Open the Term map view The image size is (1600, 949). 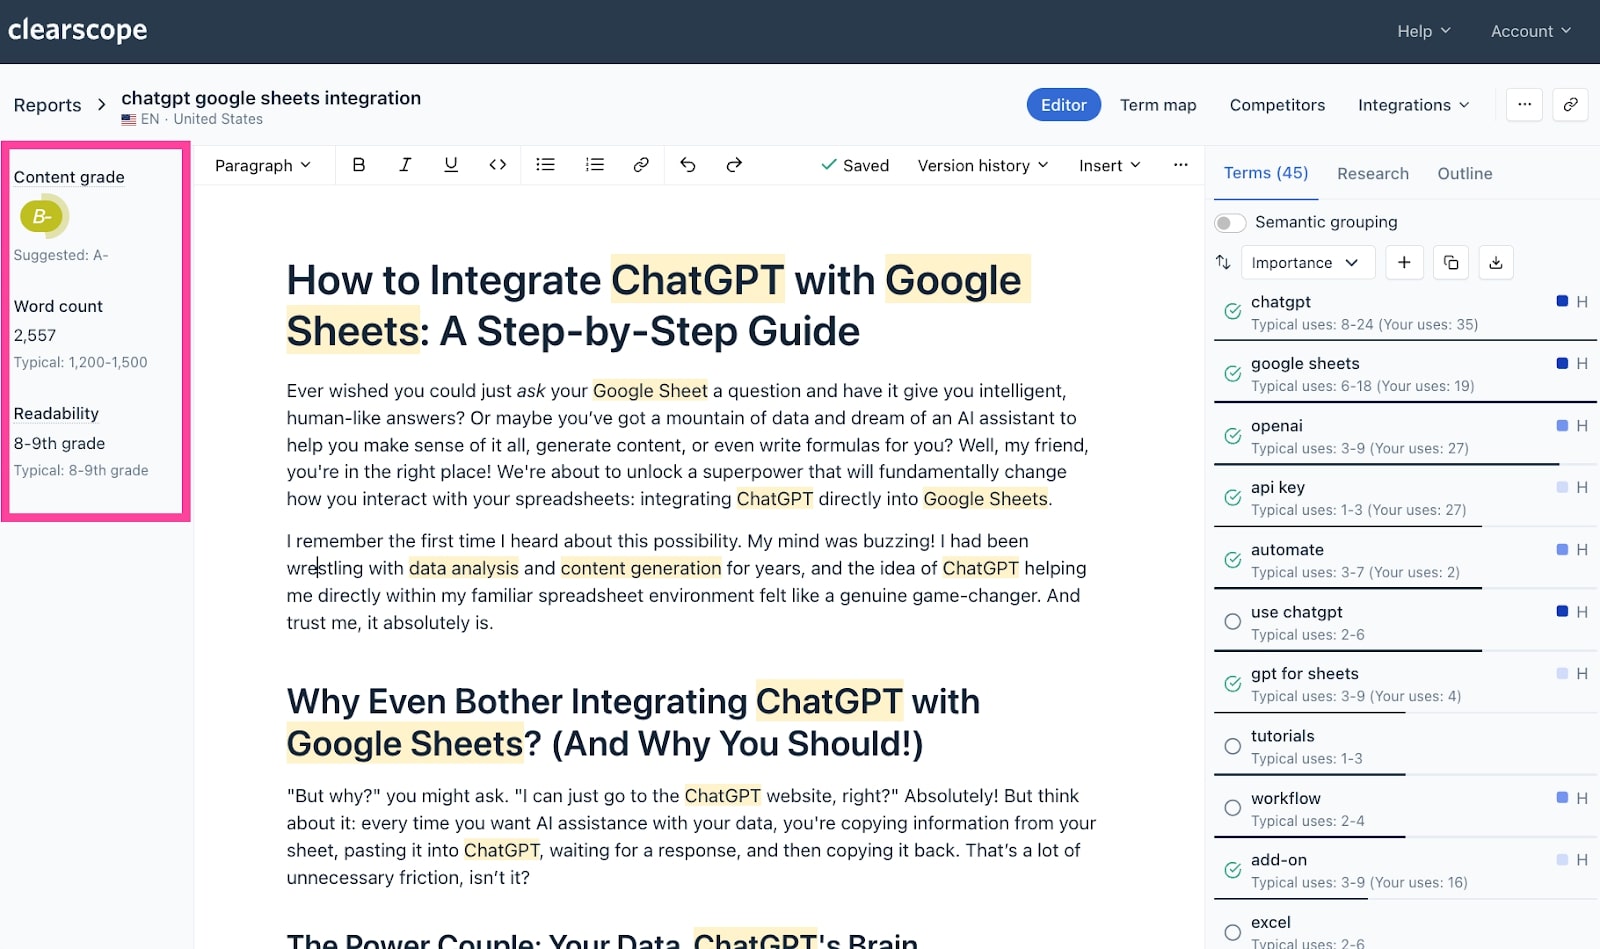point(1158,105)
